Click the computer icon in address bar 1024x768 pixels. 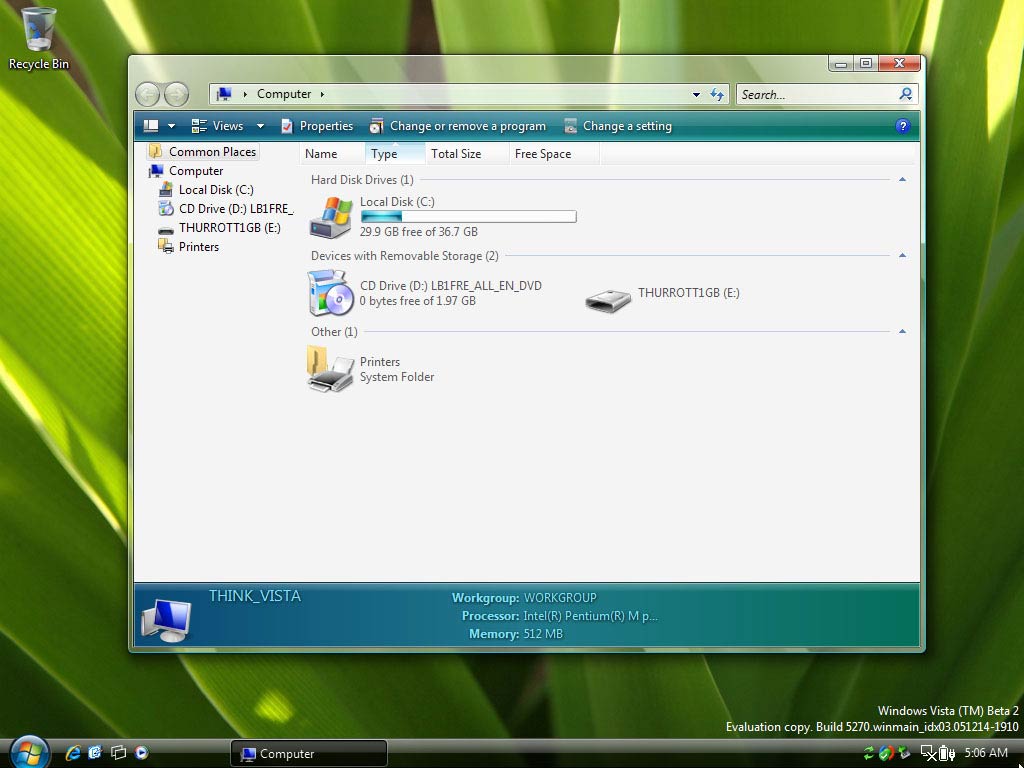tap(224, 94)
